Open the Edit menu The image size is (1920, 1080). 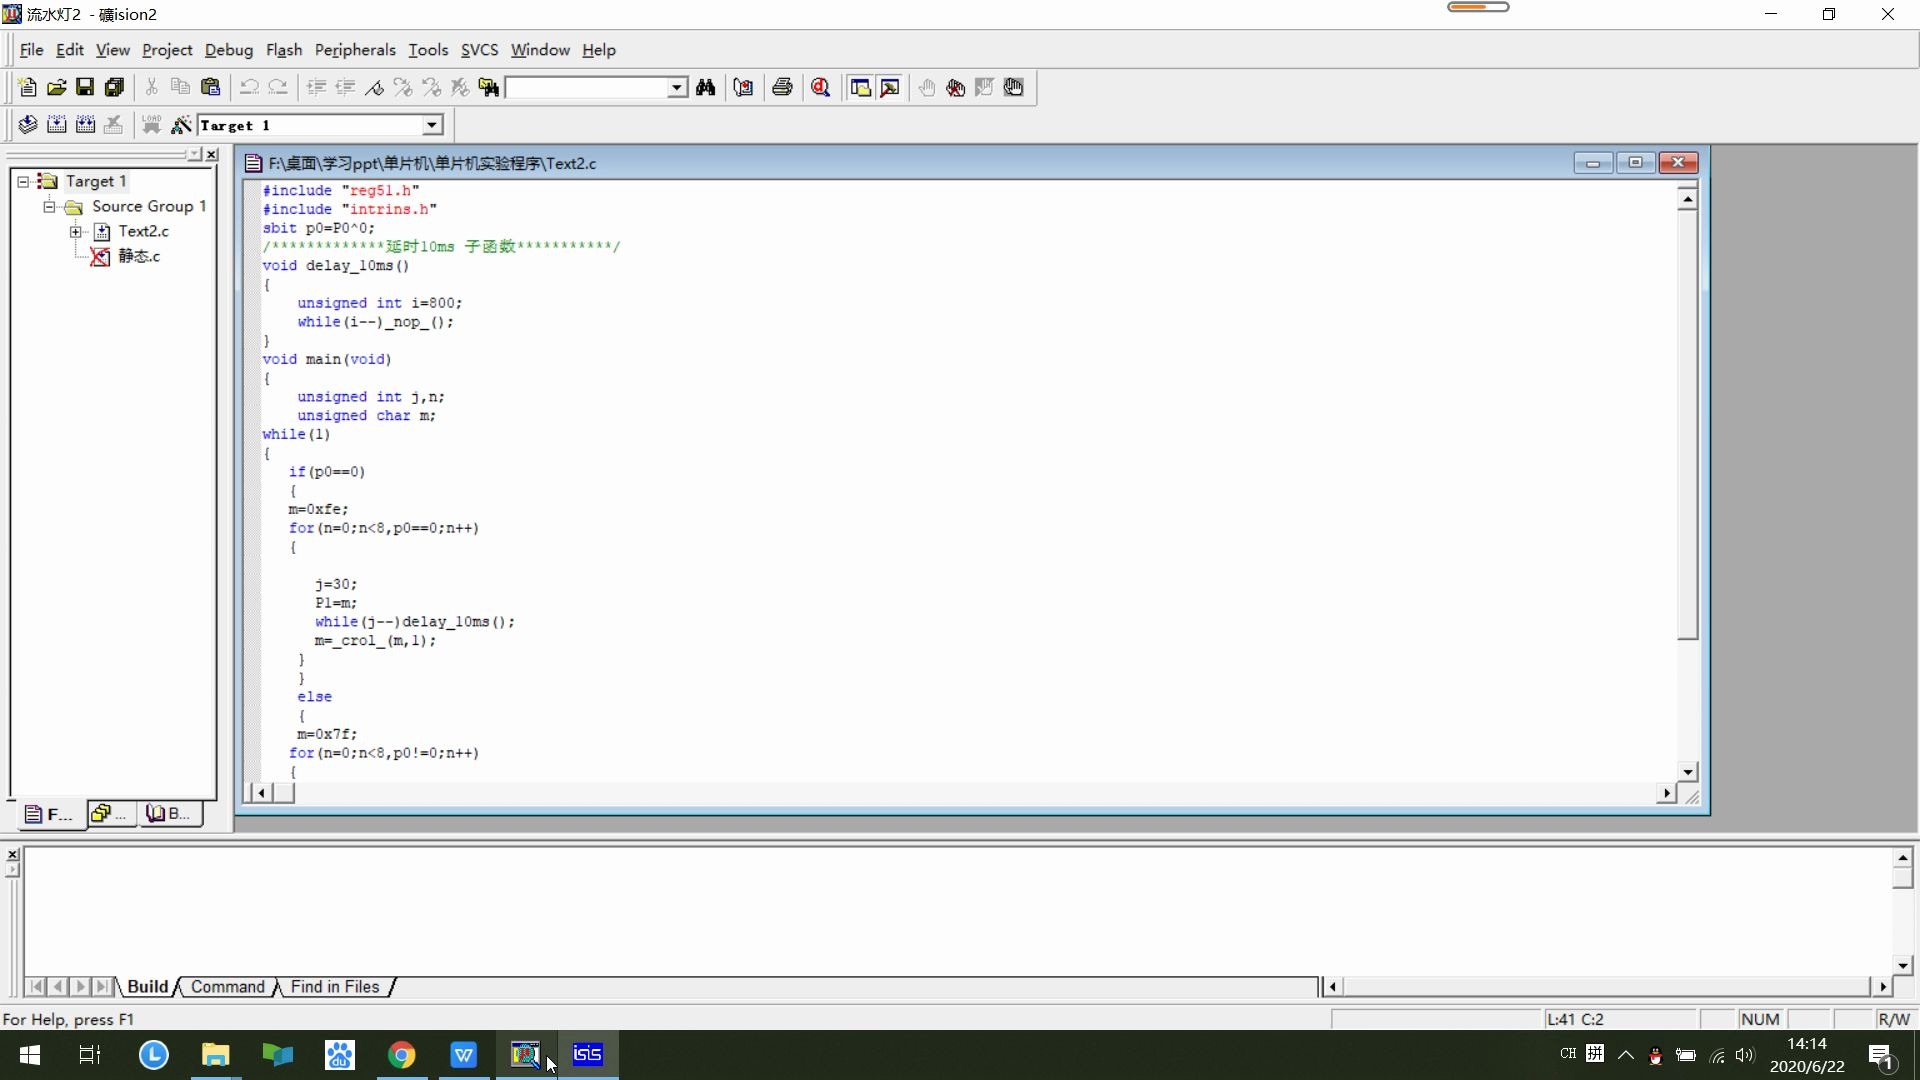[x=69, y=50]
